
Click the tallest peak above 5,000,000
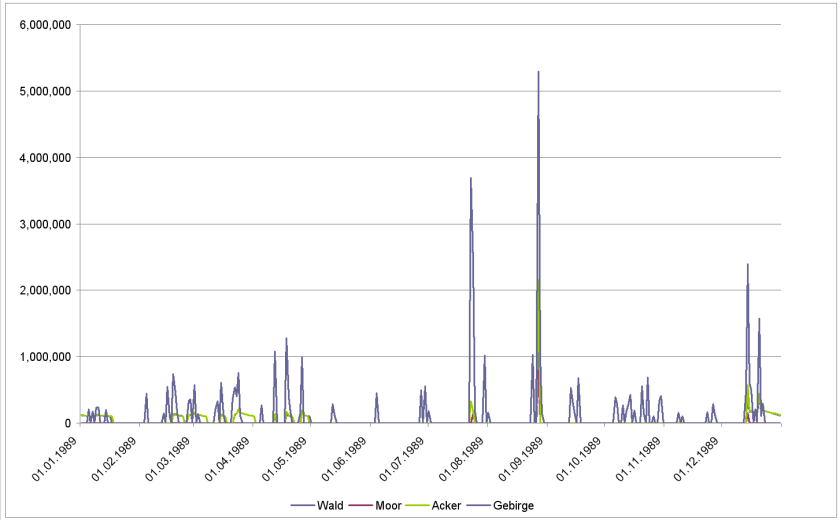pos(538,73)
